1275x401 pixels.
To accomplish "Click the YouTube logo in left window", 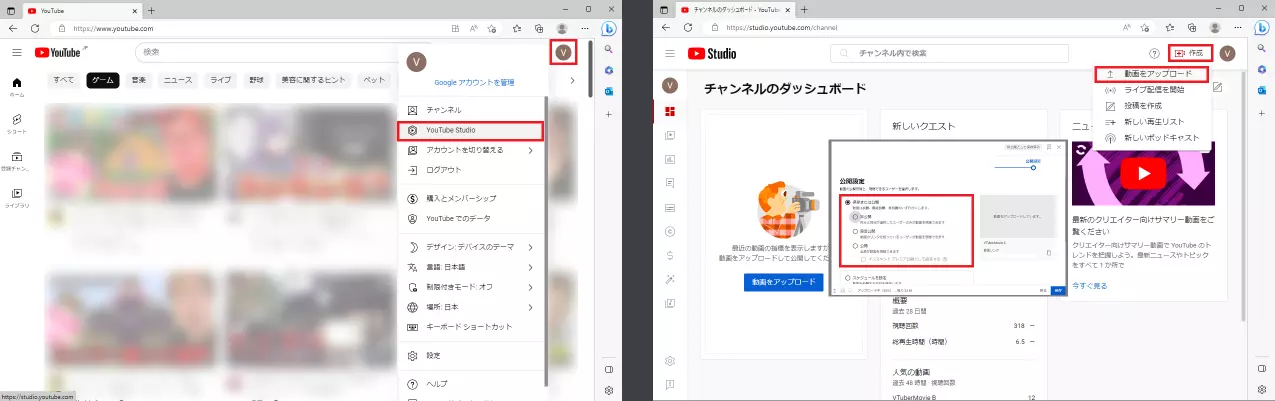I will tap(59, 52).
